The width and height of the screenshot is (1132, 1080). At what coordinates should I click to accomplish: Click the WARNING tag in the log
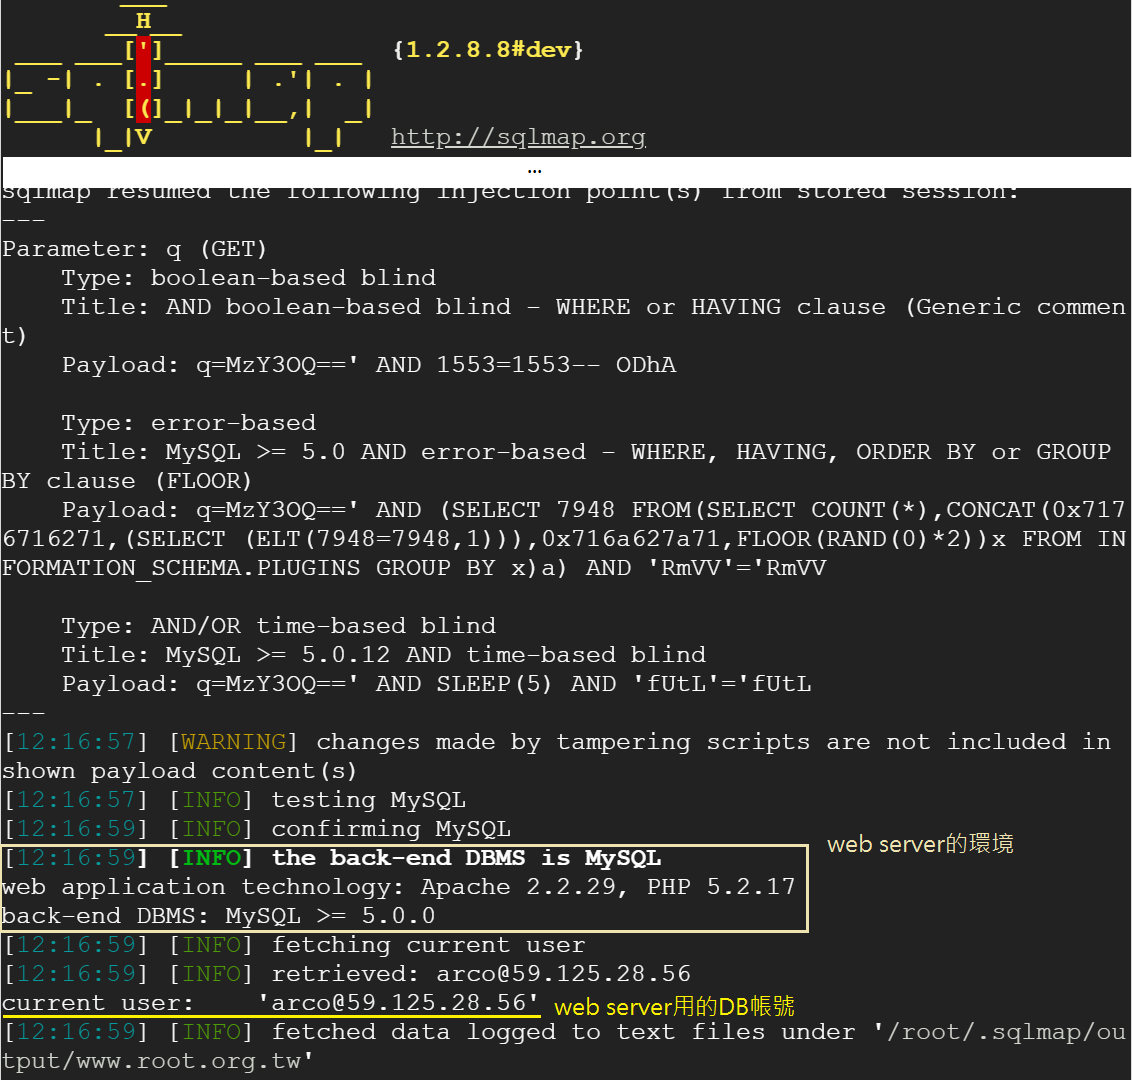point(233,741)
